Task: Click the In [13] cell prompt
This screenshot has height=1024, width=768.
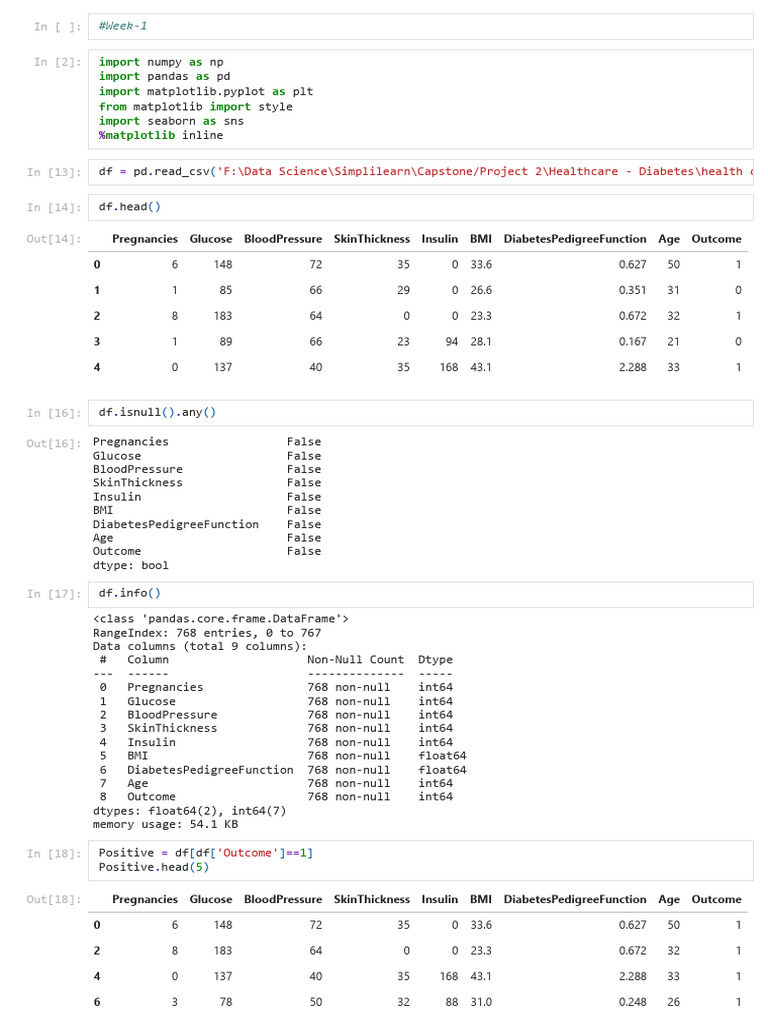Action: [55, 172]
